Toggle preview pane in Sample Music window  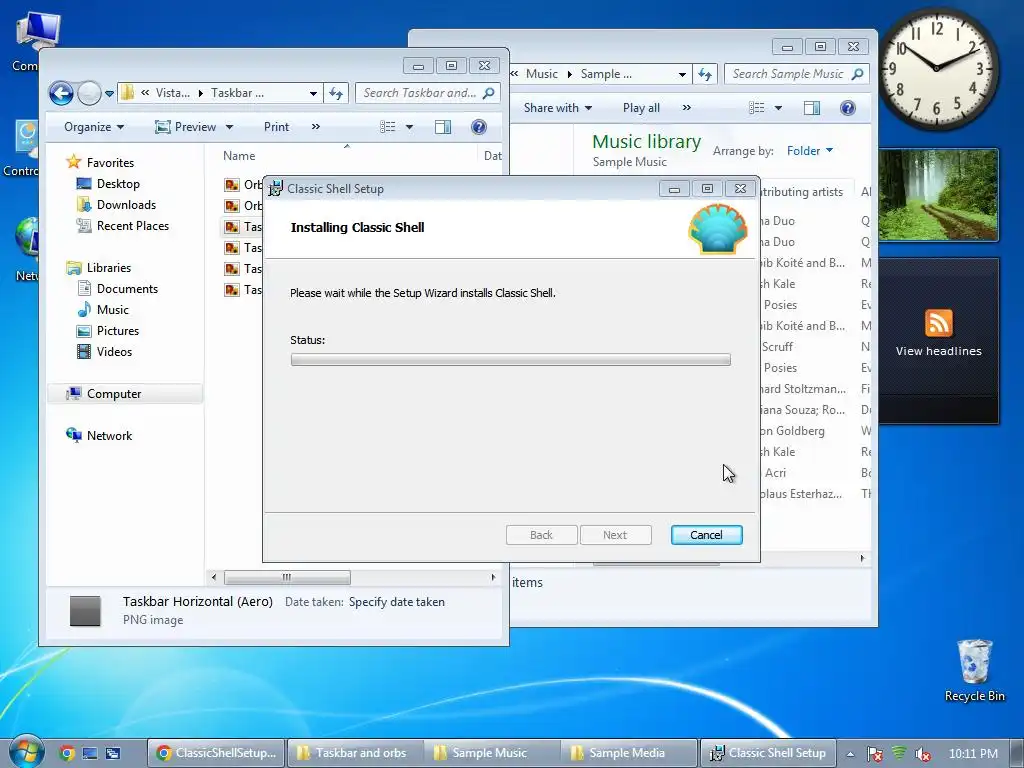[812, 108]
